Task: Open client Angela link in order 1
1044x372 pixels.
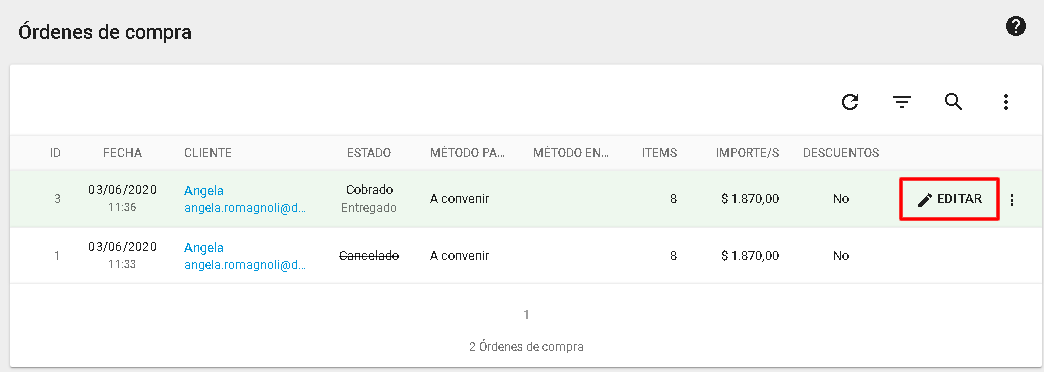Action: (x=204, y=248)
